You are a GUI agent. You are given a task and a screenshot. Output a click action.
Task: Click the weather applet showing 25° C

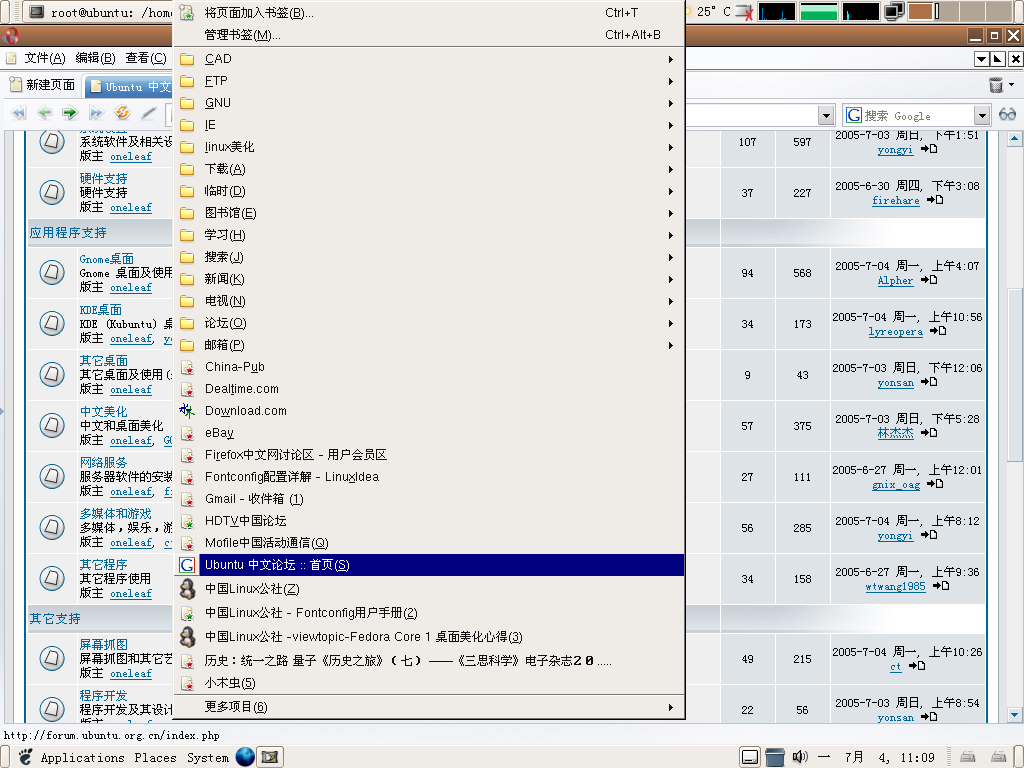coord(709,12)
